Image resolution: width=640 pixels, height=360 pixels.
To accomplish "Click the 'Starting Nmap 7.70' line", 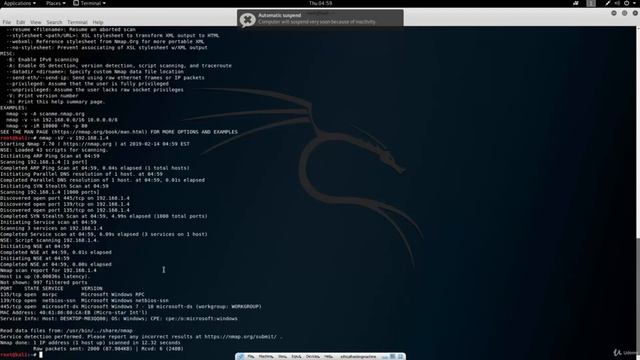I will [x=95, y=144].
